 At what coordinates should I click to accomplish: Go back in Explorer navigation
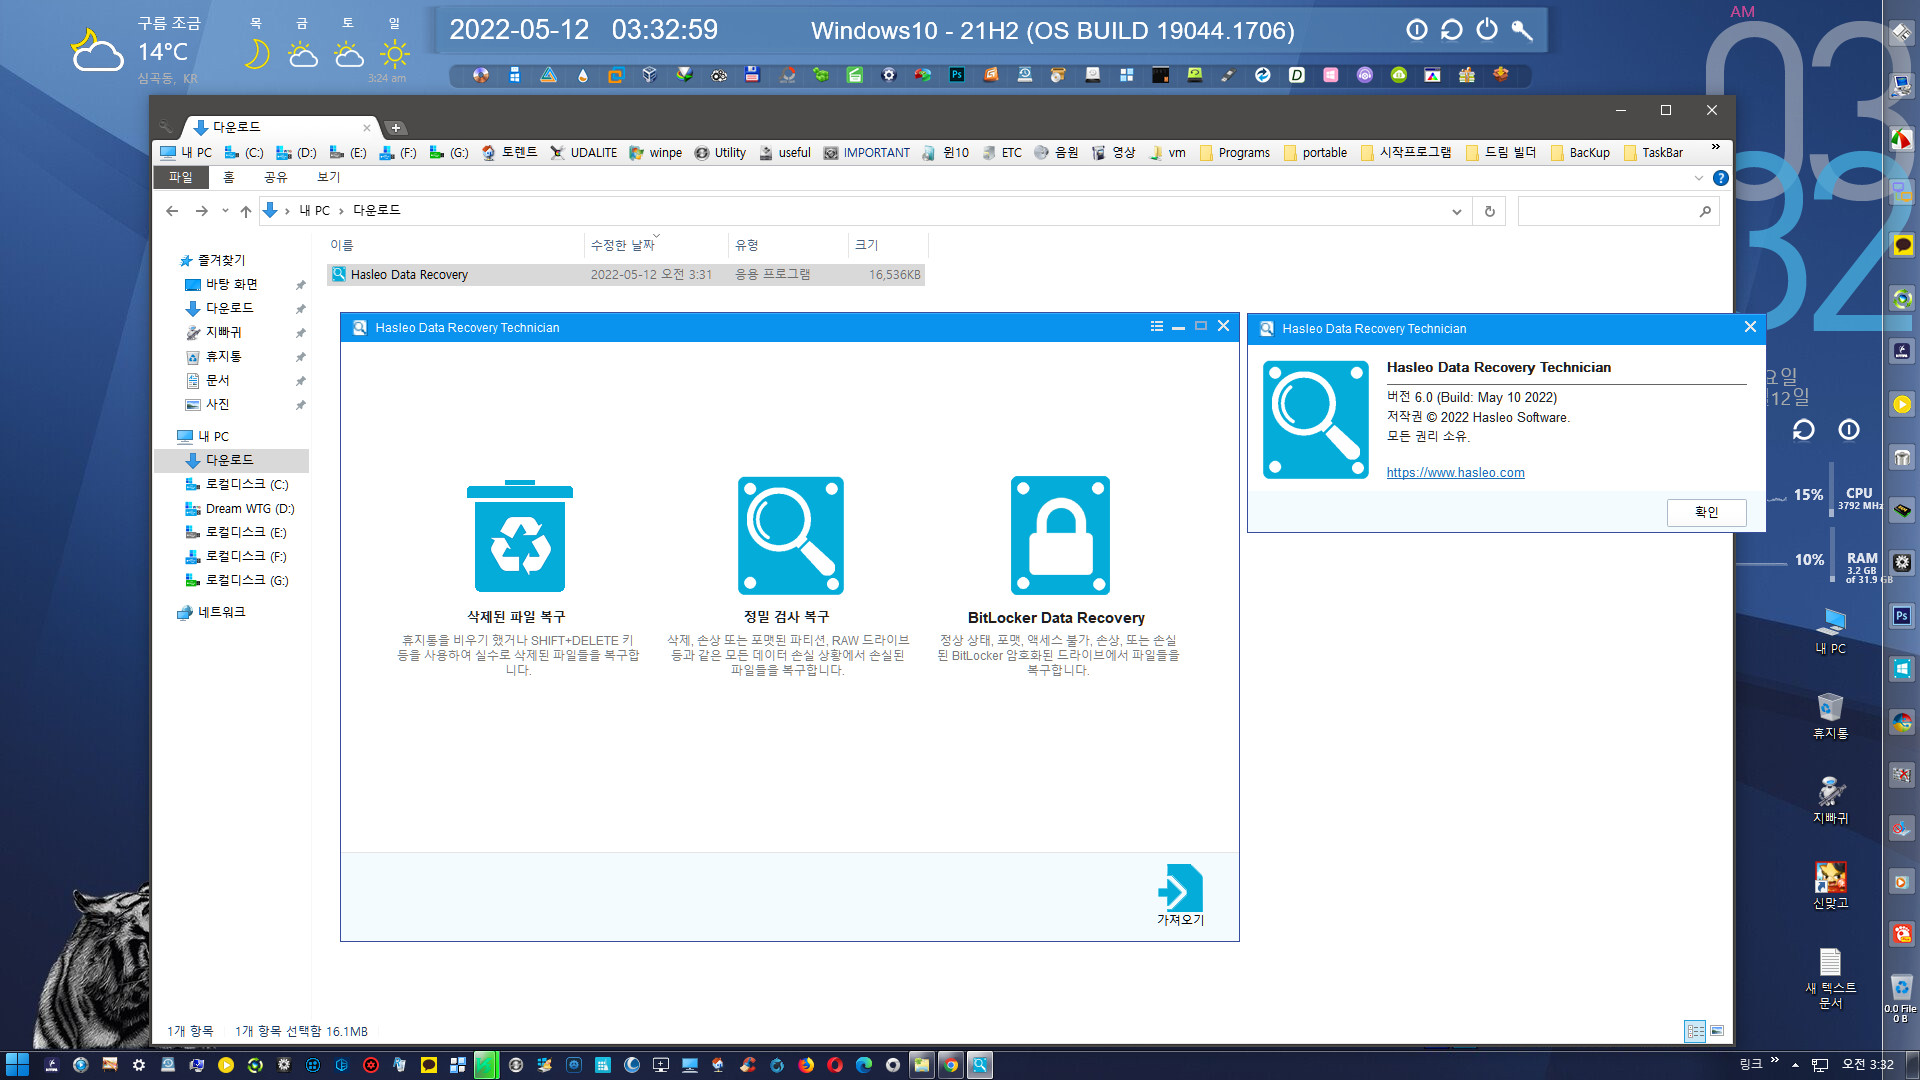(x=172, y=211)
